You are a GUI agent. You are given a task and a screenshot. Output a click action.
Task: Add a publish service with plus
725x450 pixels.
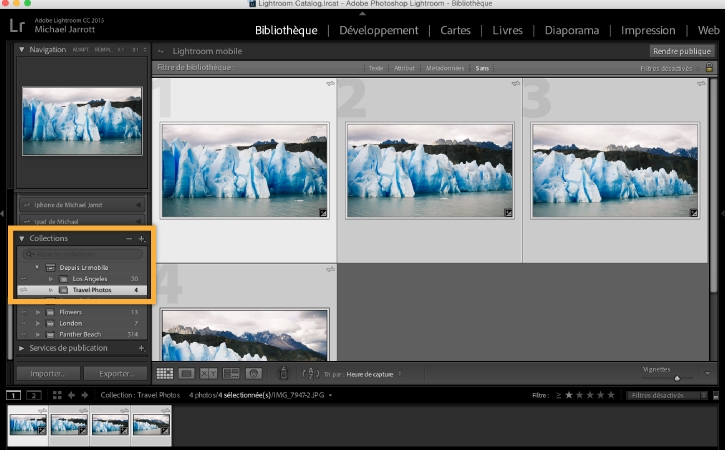[141, 348]
